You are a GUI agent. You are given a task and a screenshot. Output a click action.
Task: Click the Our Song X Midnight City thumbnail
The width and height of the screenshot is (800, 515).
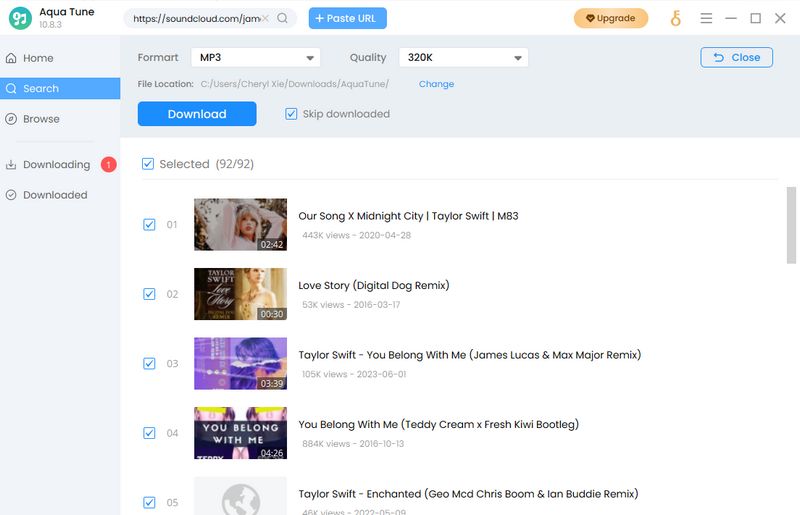pyautogui.click(x=240, y=225)
